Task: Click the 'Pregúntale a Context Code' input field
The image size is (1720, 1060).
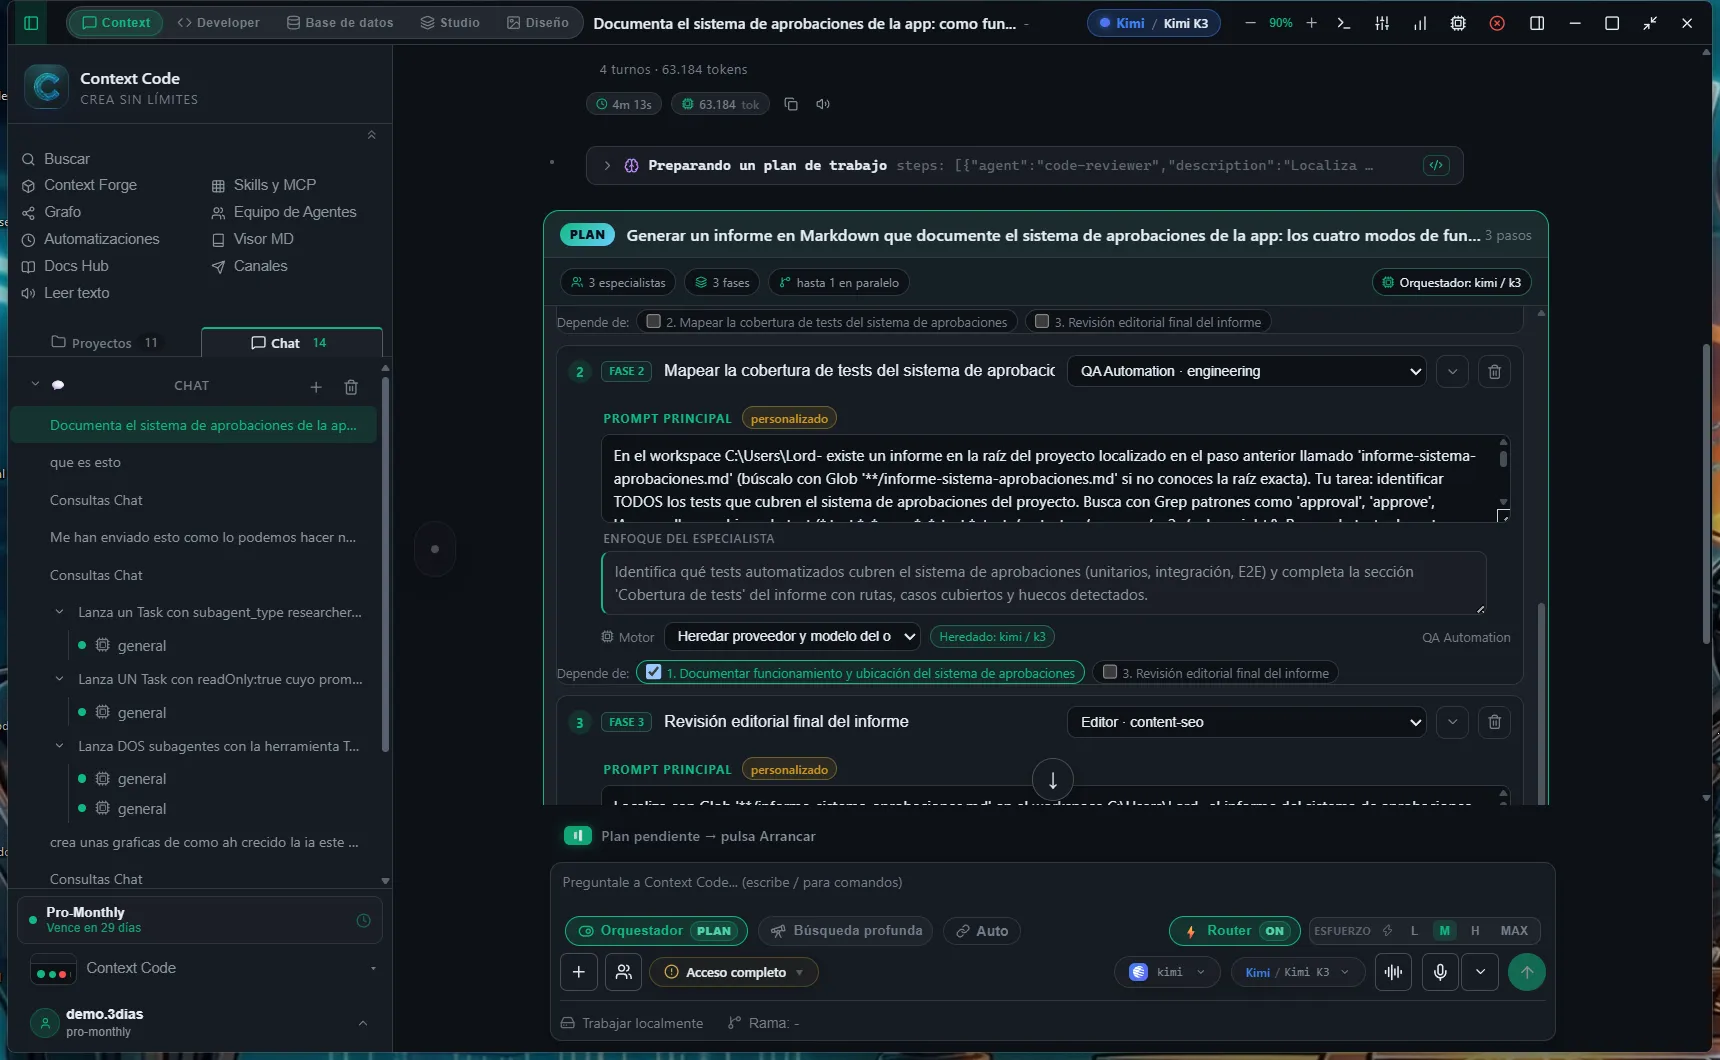Action: (x=1052, y=883)
